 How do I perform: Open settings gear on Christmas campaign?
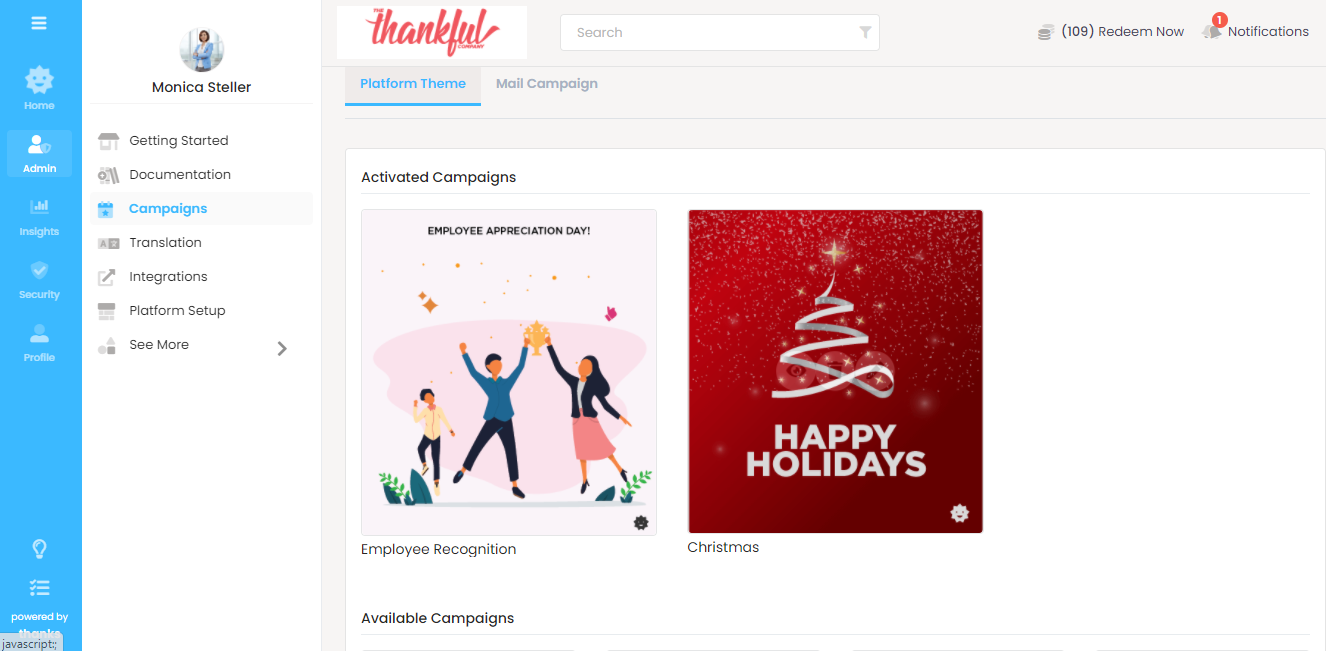(959, 513)
